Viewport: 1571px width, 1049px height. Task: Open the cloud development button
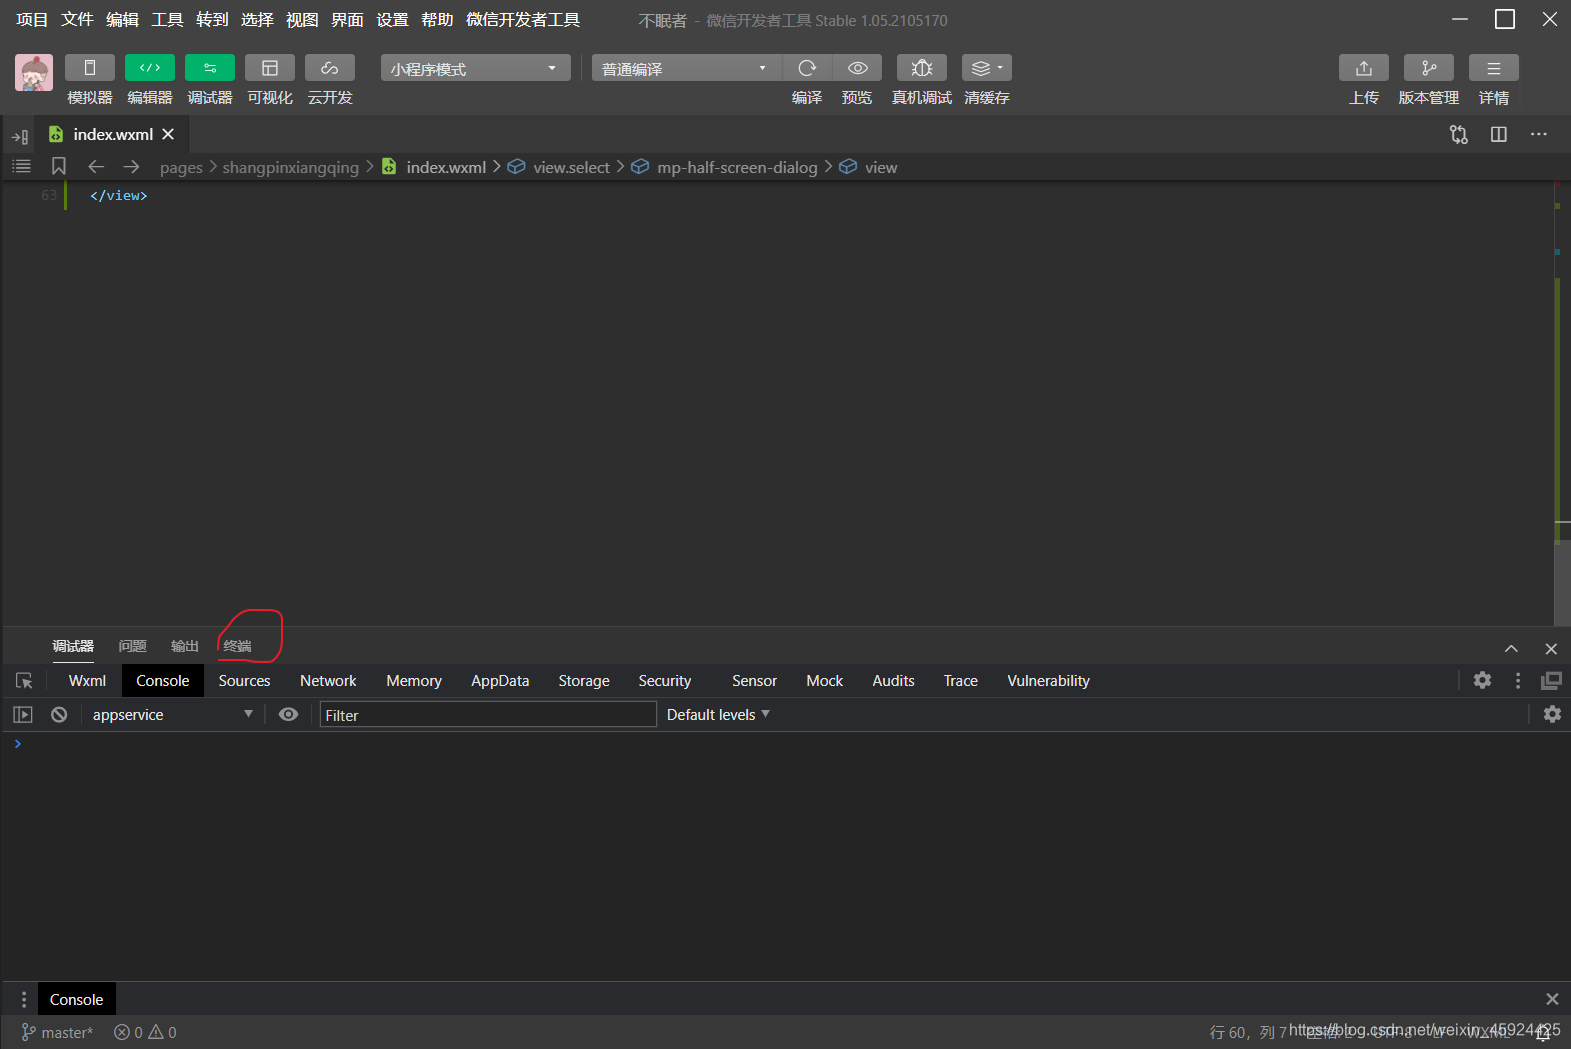329,68
